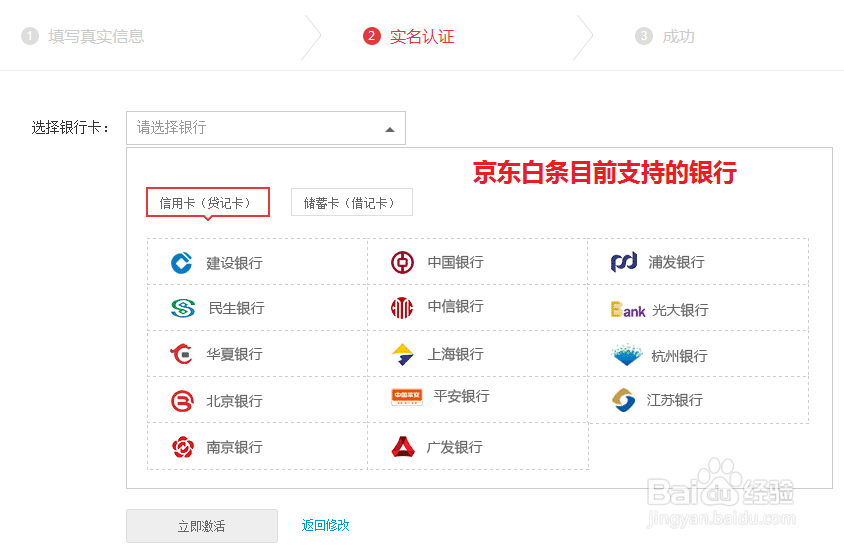Click the Ping An Bank logo icon
This screenshot has width=844, height=548.
pos(407,397)
